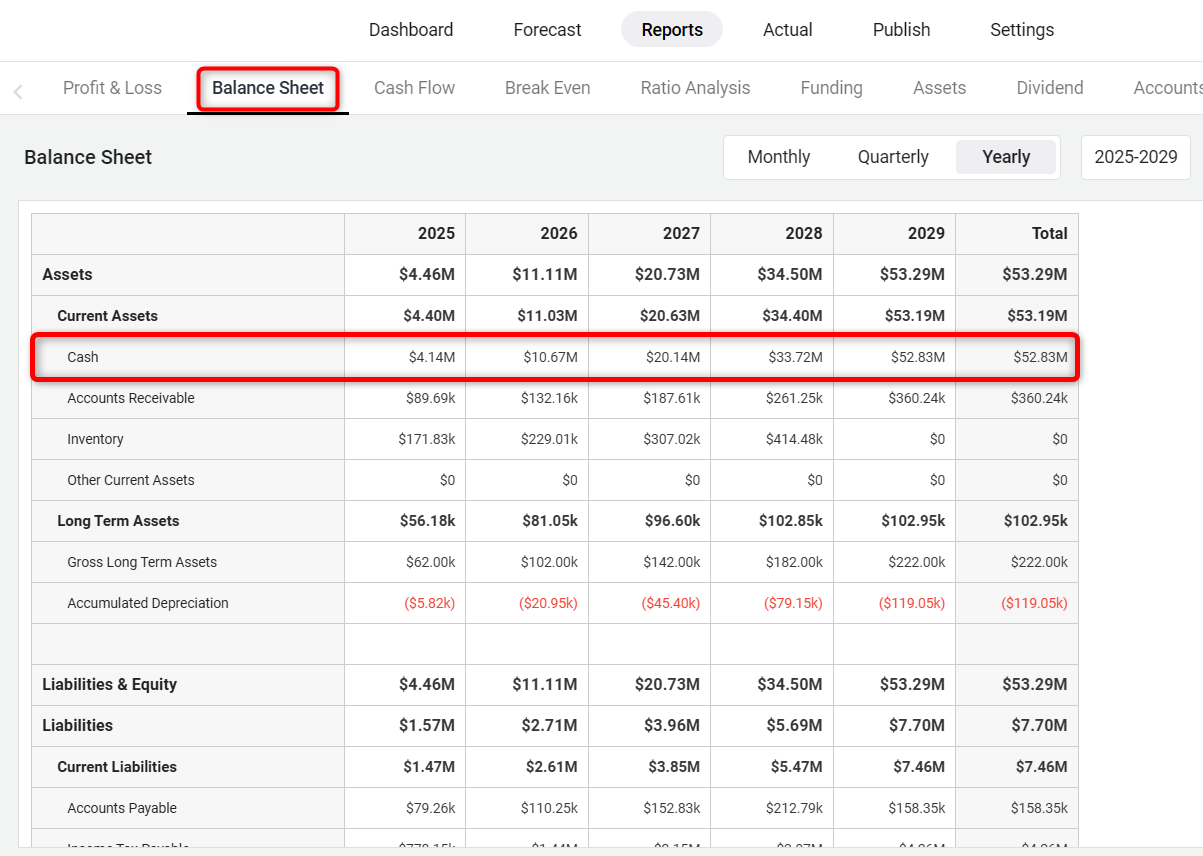Image resolution: width=1203 pixels, height=856 pixels.
Task: Click the ($5.82k) depreciation value
Action: (429, 603)
